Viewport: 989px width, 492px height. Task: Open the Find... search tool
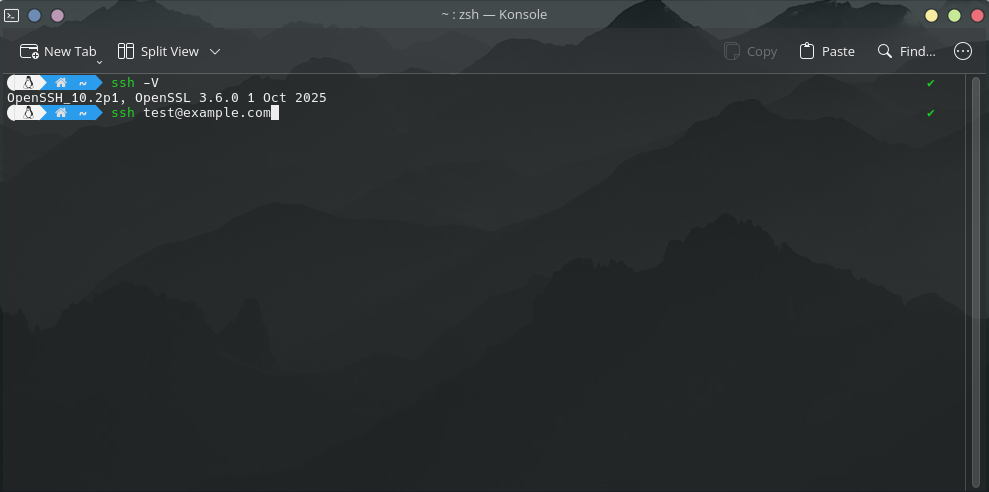coord(906,51)
